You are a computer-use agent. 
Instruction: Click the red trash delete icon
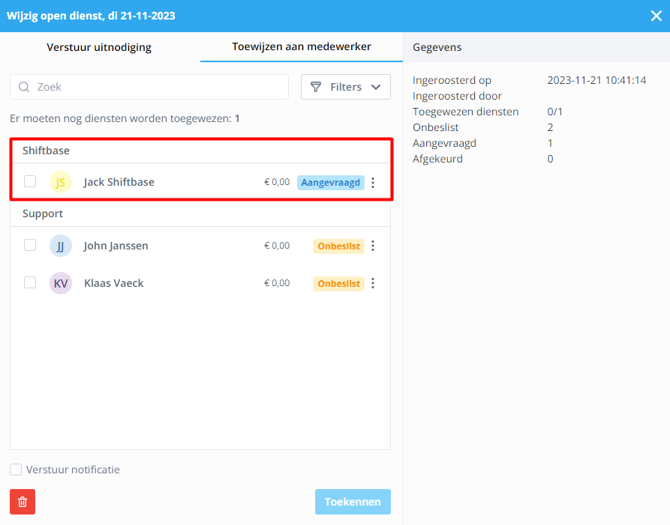click(x=22, y=502)
